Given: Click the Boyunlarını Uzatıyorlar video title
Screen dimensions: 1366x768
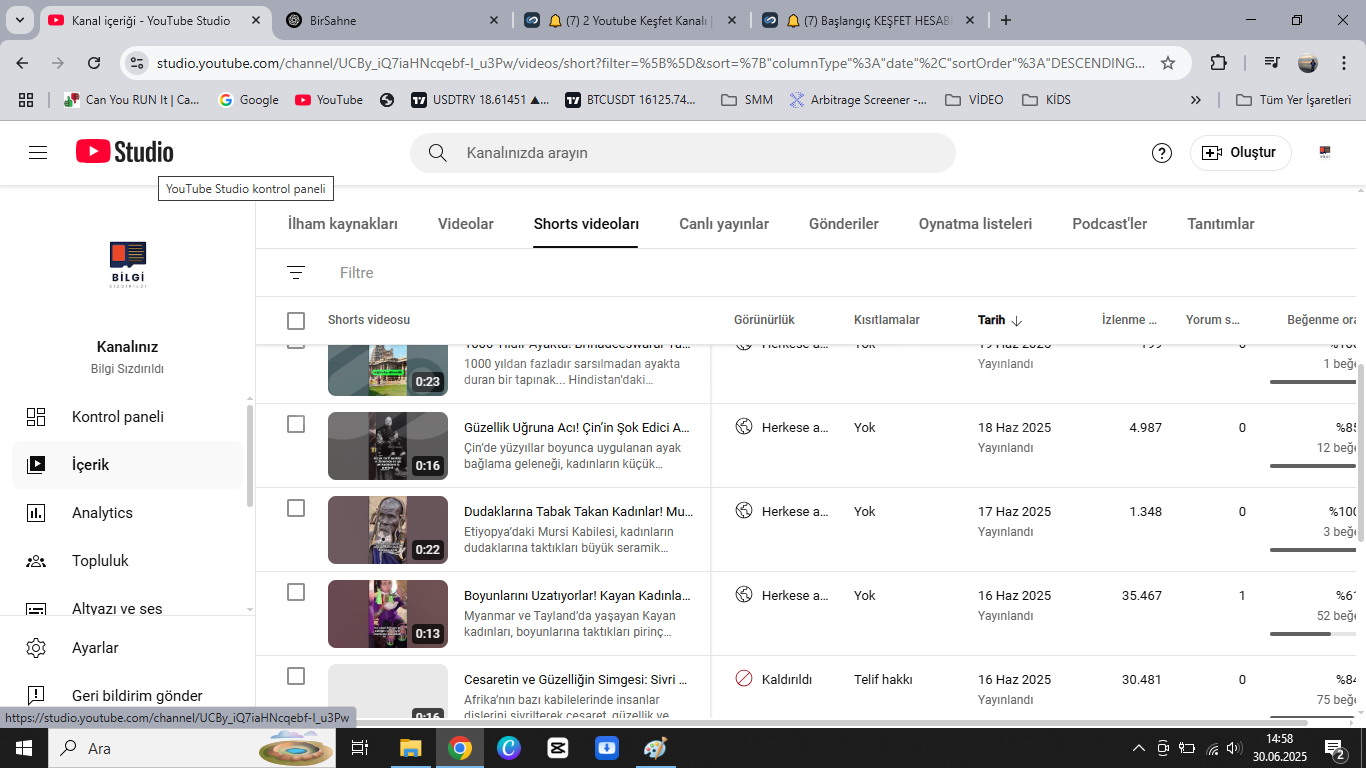Looking at the screenshot, I should 577,595.
